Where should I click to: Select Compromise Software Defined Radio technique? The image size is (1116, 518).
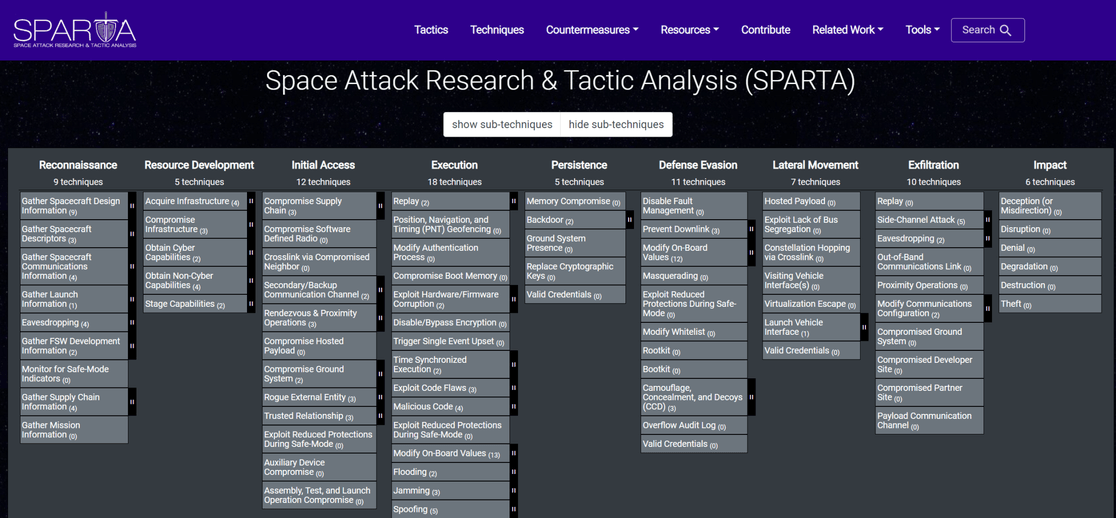point(319,233)
